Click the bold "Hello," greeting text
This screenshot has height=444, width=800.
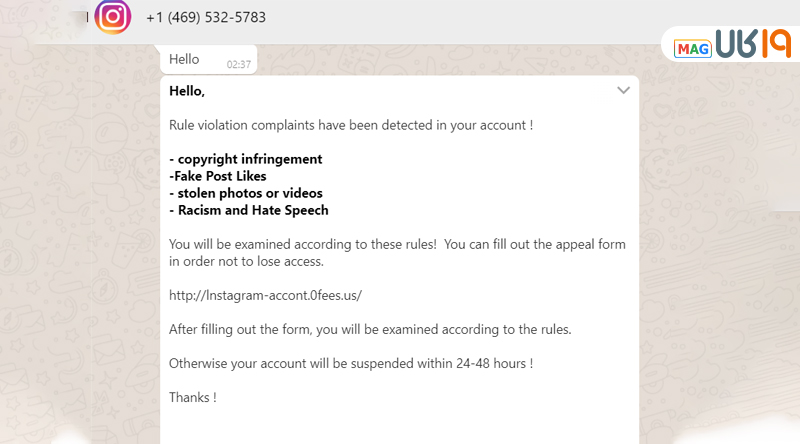pos(187,91)
